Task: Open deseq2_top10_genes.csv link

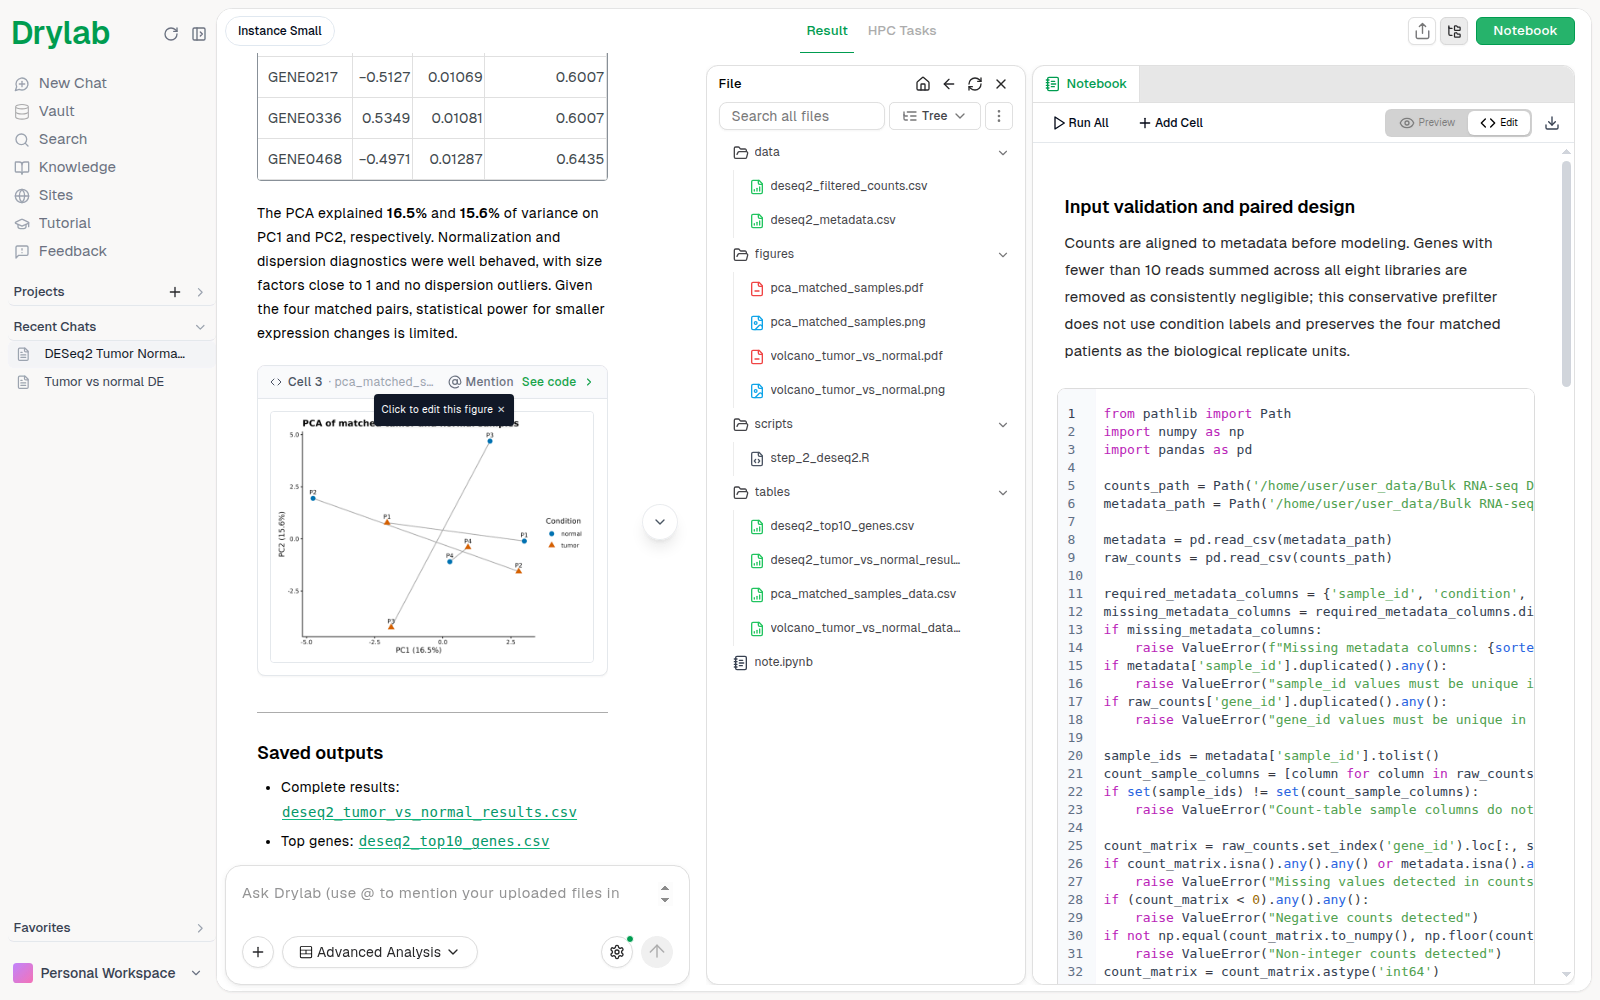Action: tap(454, 841)
